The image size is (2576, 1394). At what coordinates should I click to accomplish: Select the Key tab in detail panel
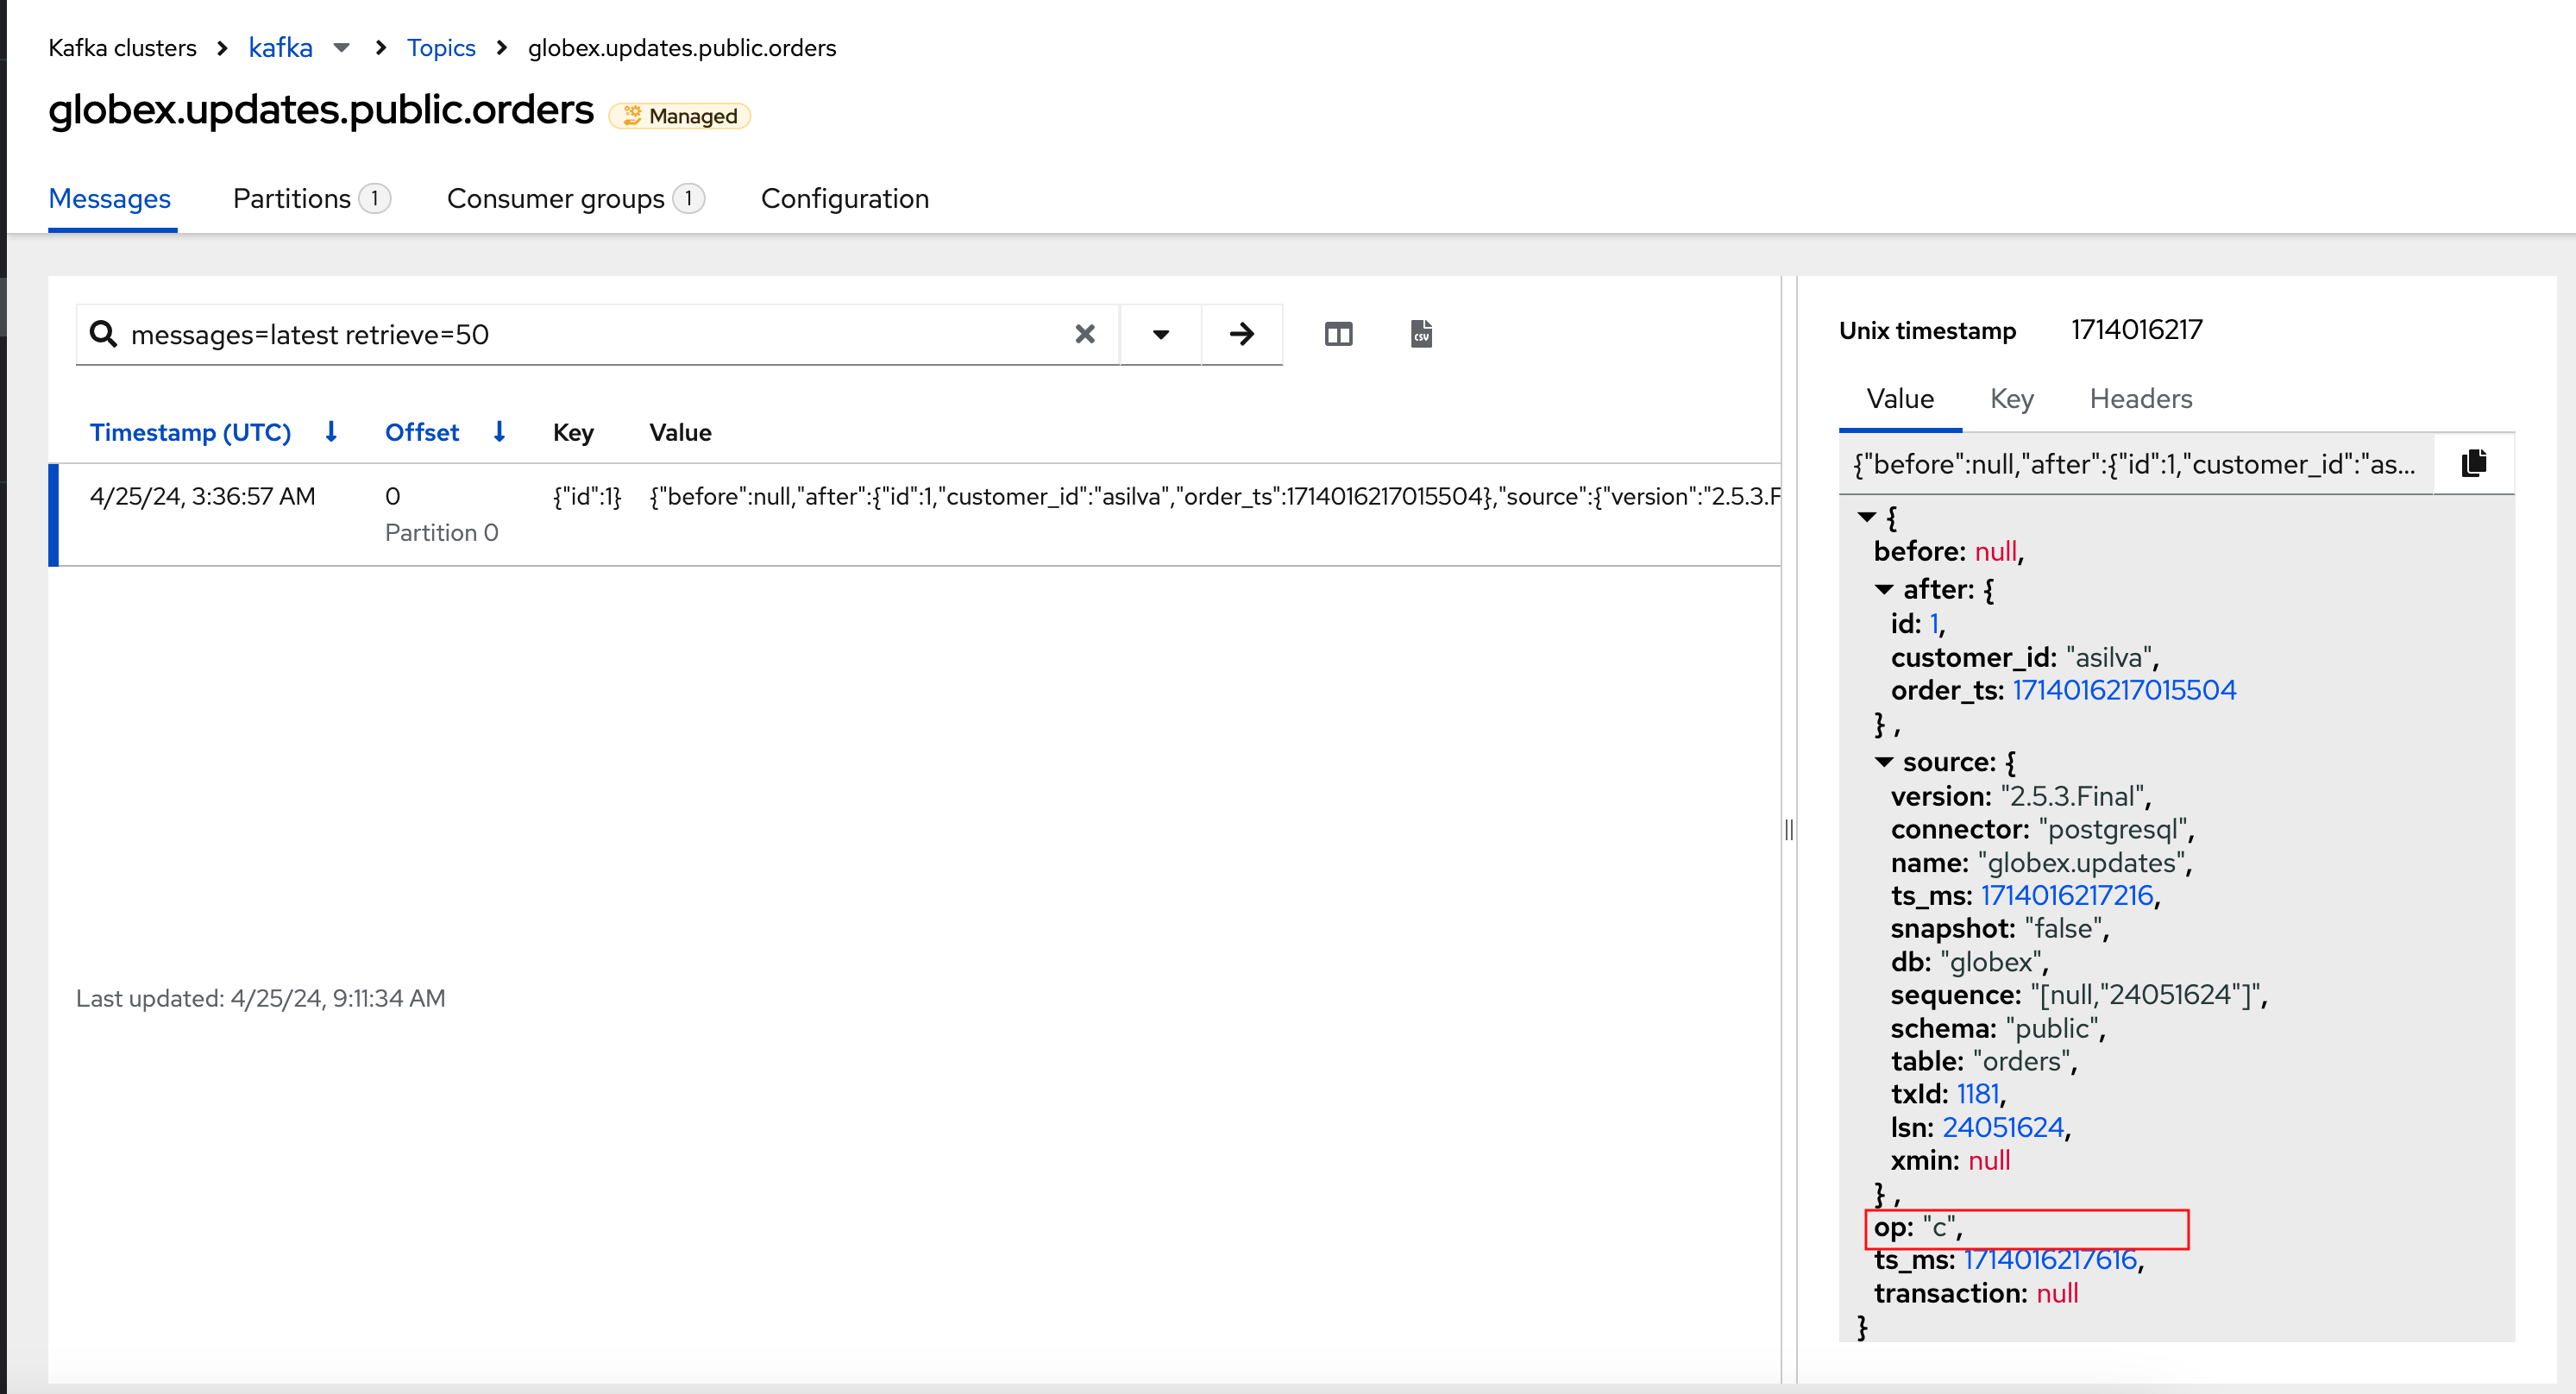pos(2011,399)
